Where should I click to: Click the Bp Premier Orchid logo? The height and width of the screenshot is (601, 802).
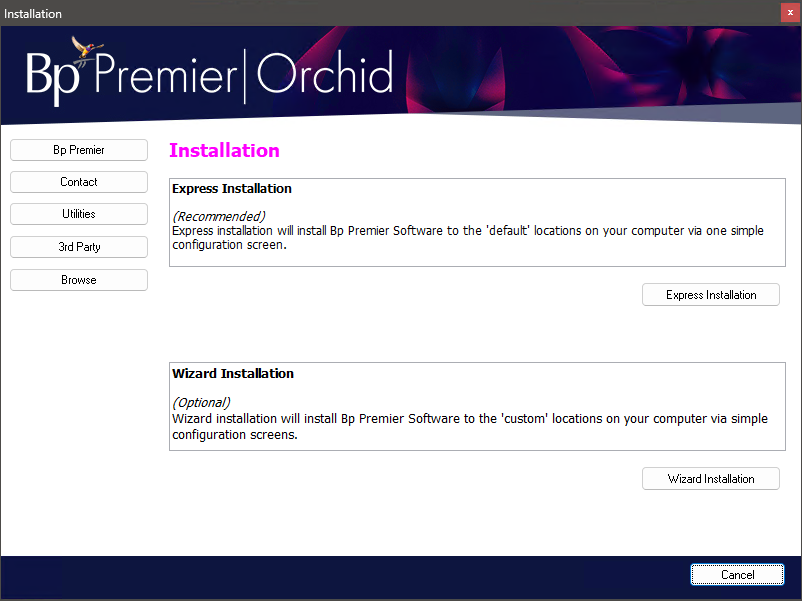pyautogui.click(x=210, y=73)
